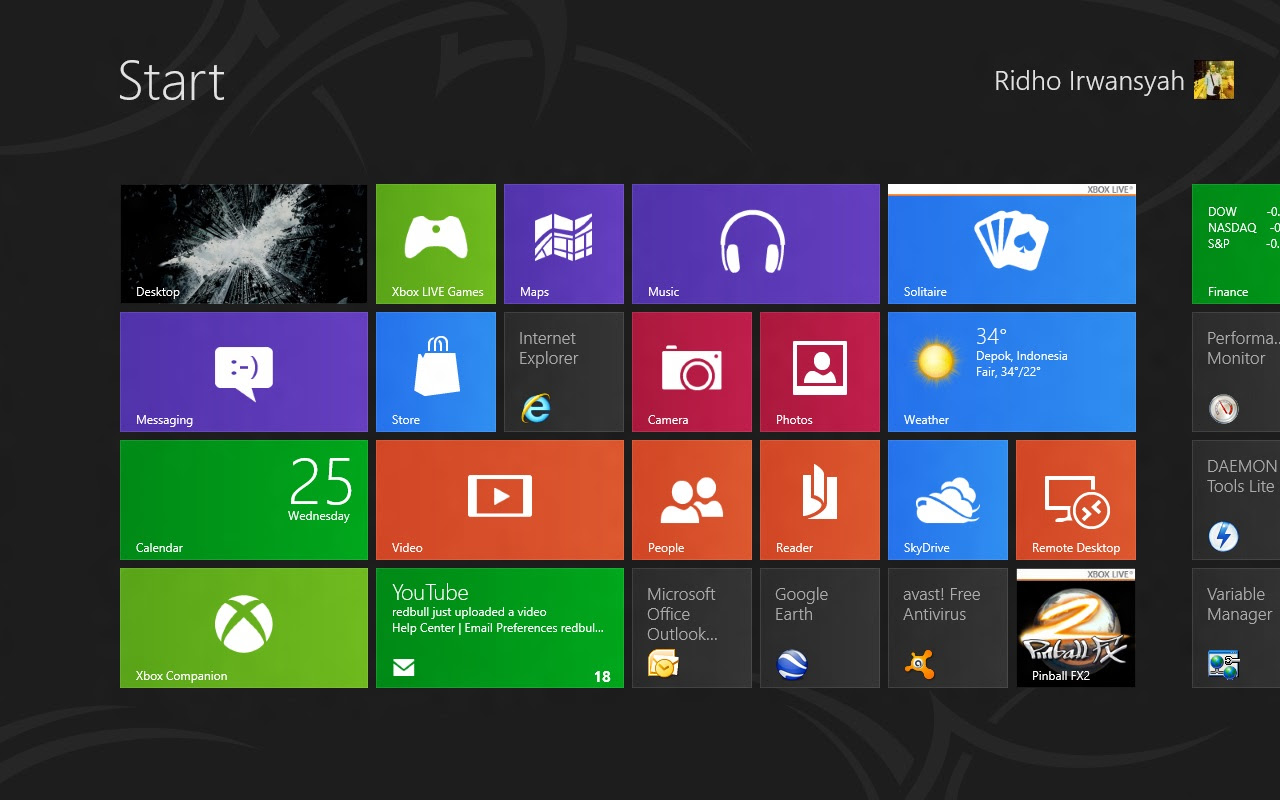Open the Messaging tile

pos(244,372)
